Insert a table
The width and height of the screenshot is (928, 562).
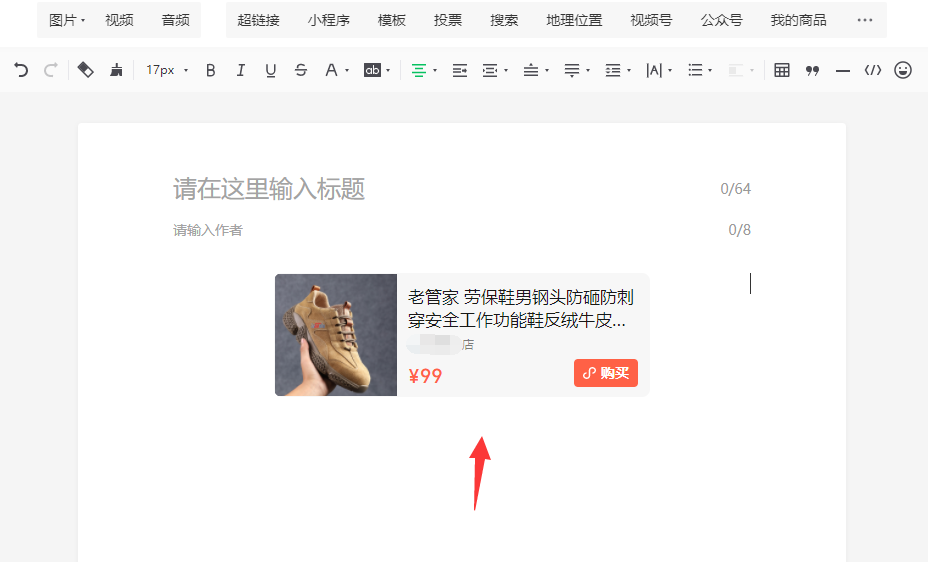782,70
